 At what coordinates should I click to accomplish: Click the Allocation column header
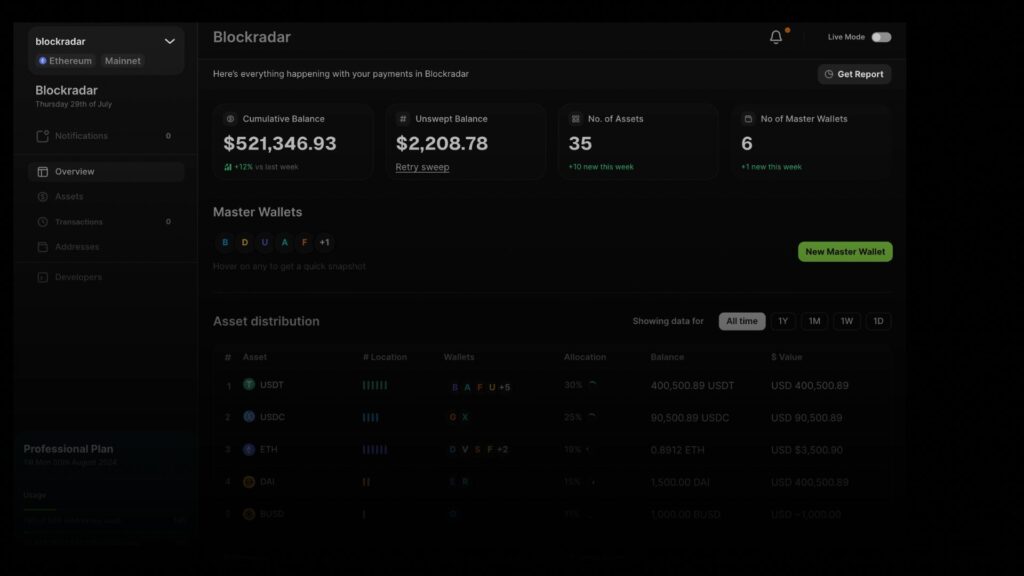coord(584,357)
